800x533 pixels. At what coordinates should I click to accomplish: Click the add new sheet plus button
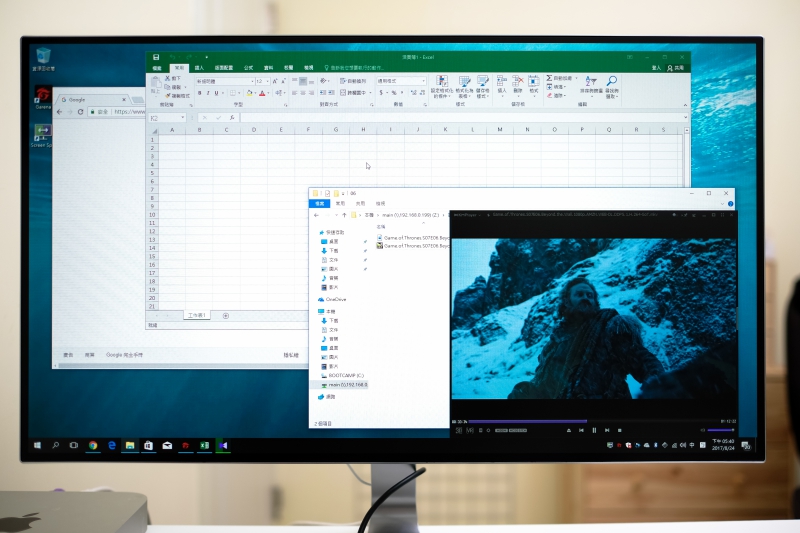point(226,315)
